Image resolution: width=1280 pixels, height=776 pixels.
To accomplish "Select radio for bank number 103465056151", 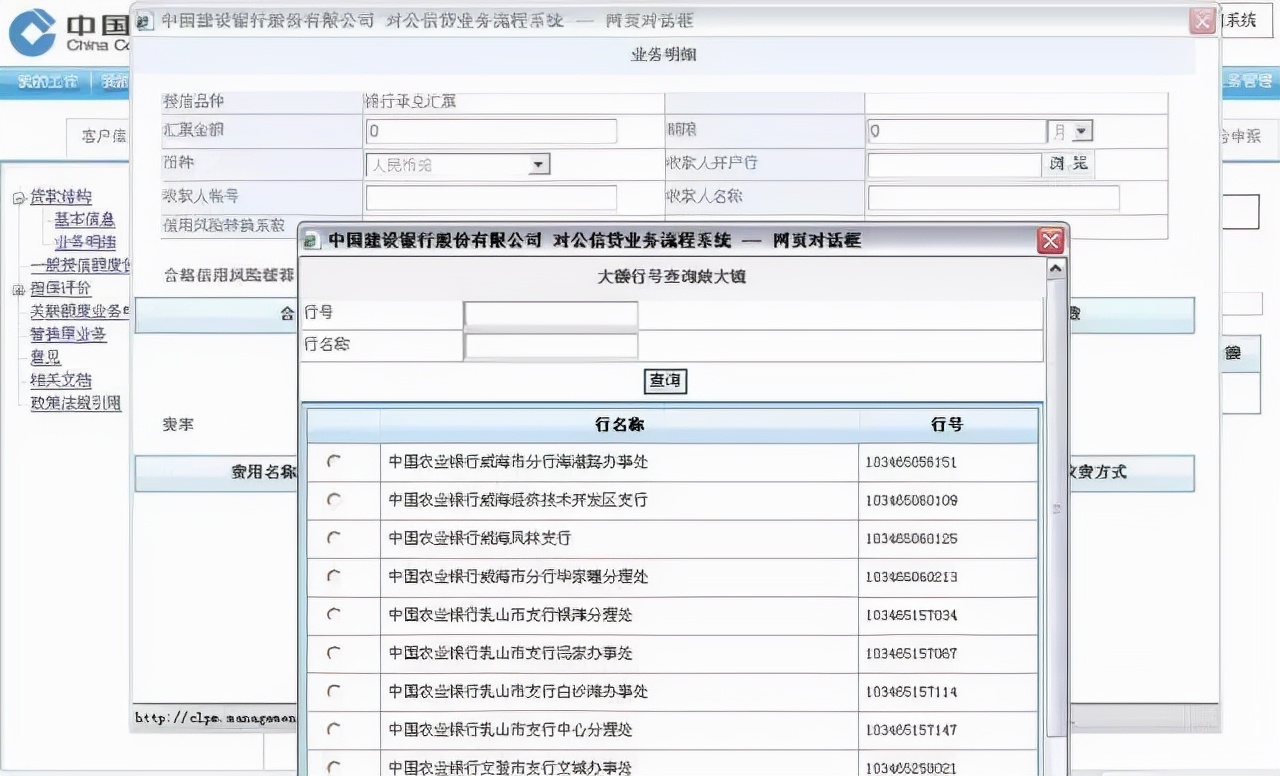I will [x=334, y=461].
